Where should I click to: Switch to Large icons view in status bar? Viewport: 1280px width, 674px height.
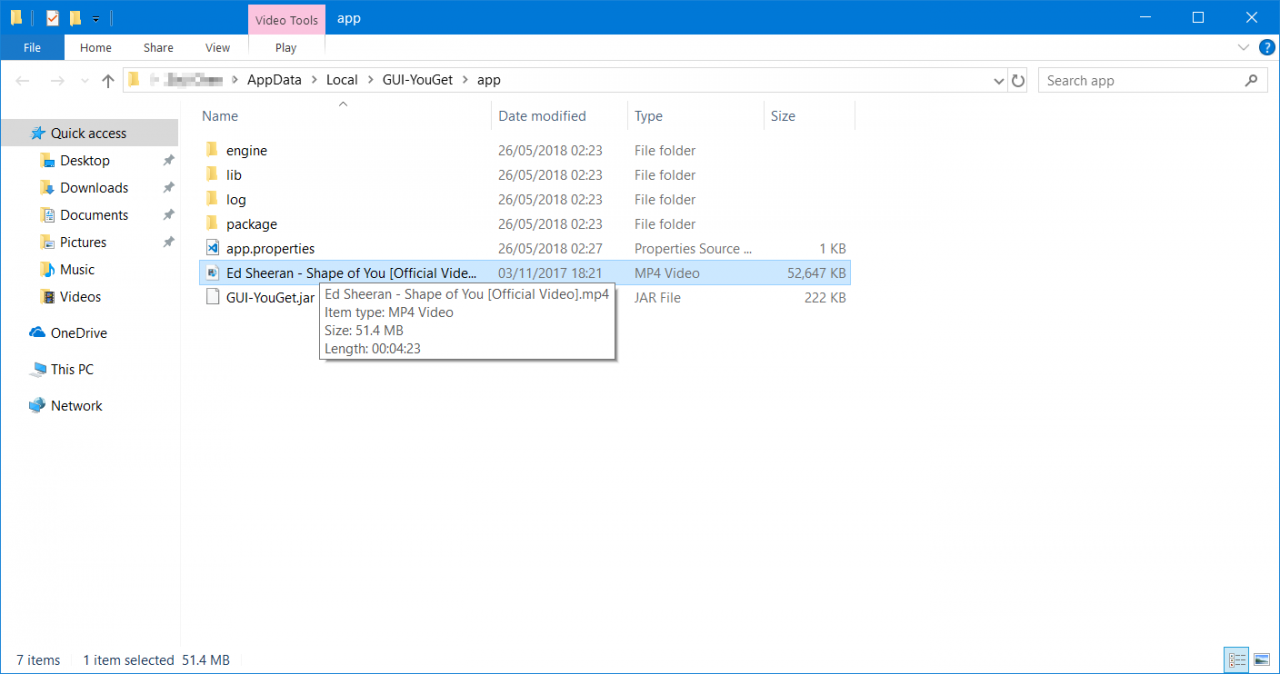(x=1261, y=660)
